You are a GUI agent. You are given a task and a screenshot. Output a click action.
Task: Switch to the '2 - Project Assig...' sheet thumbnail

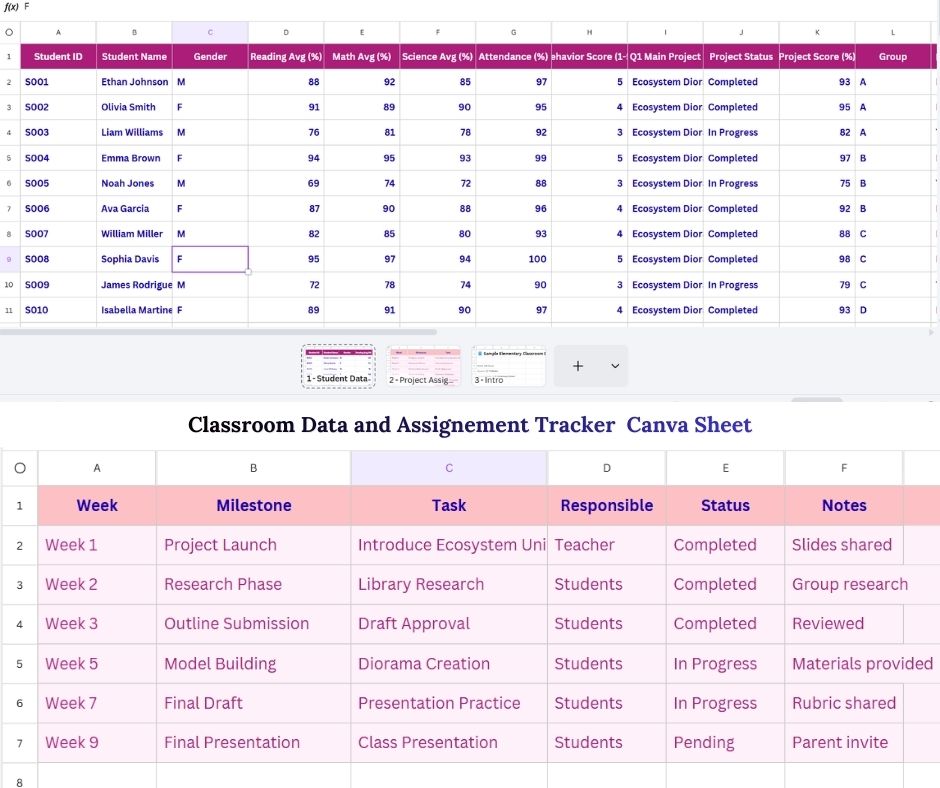[423, 366]
